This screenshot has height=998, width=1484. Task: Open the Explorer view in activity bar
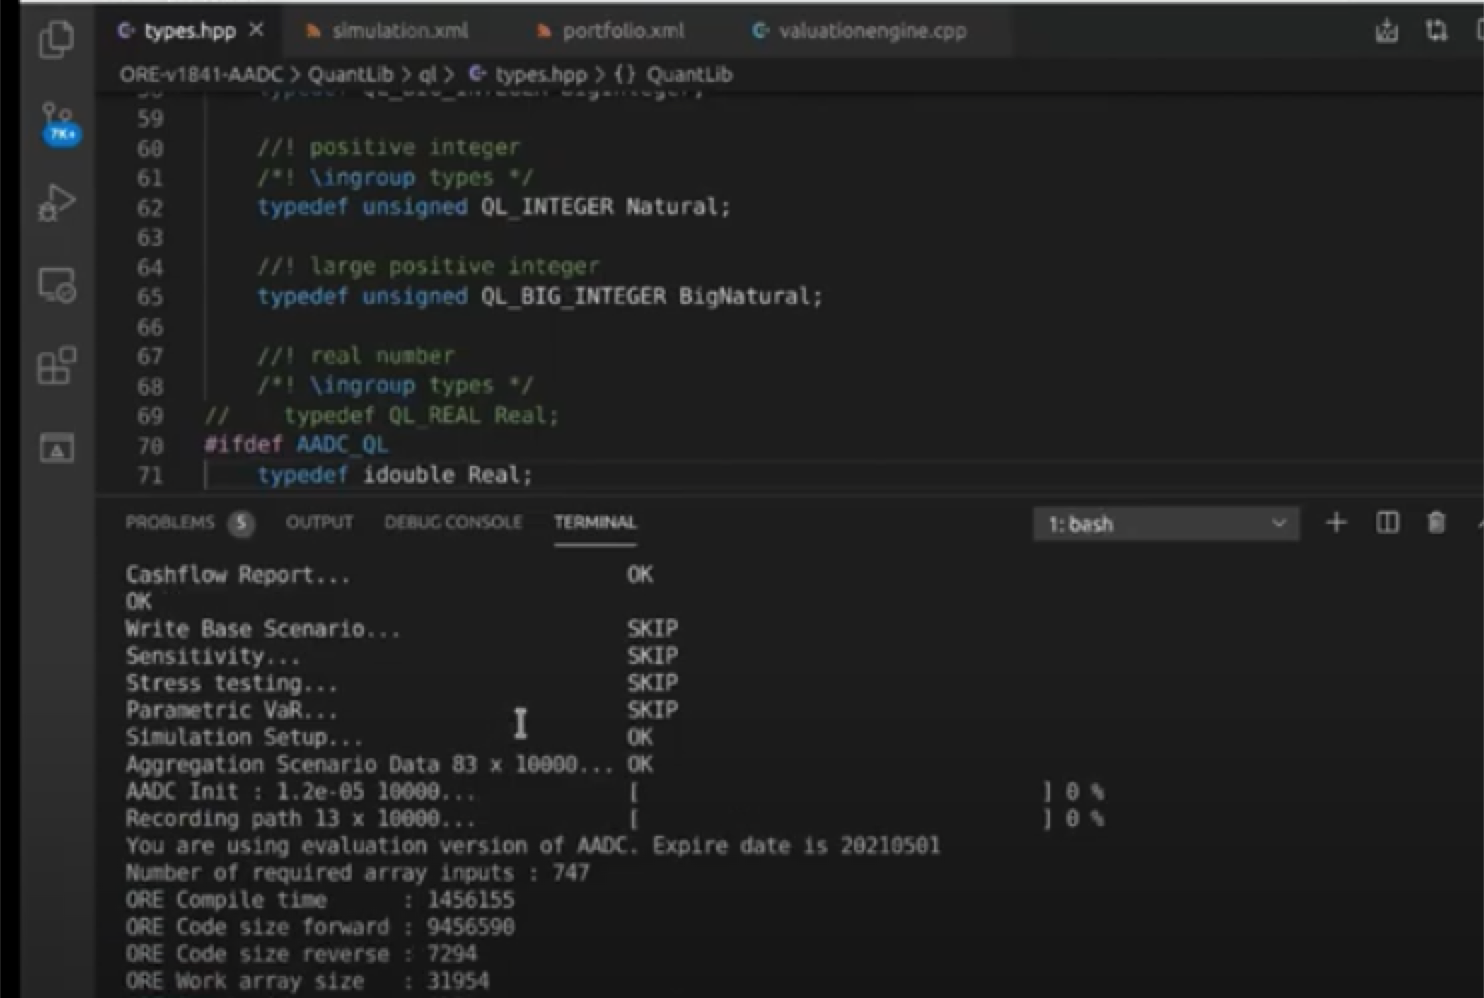[56, 40]
